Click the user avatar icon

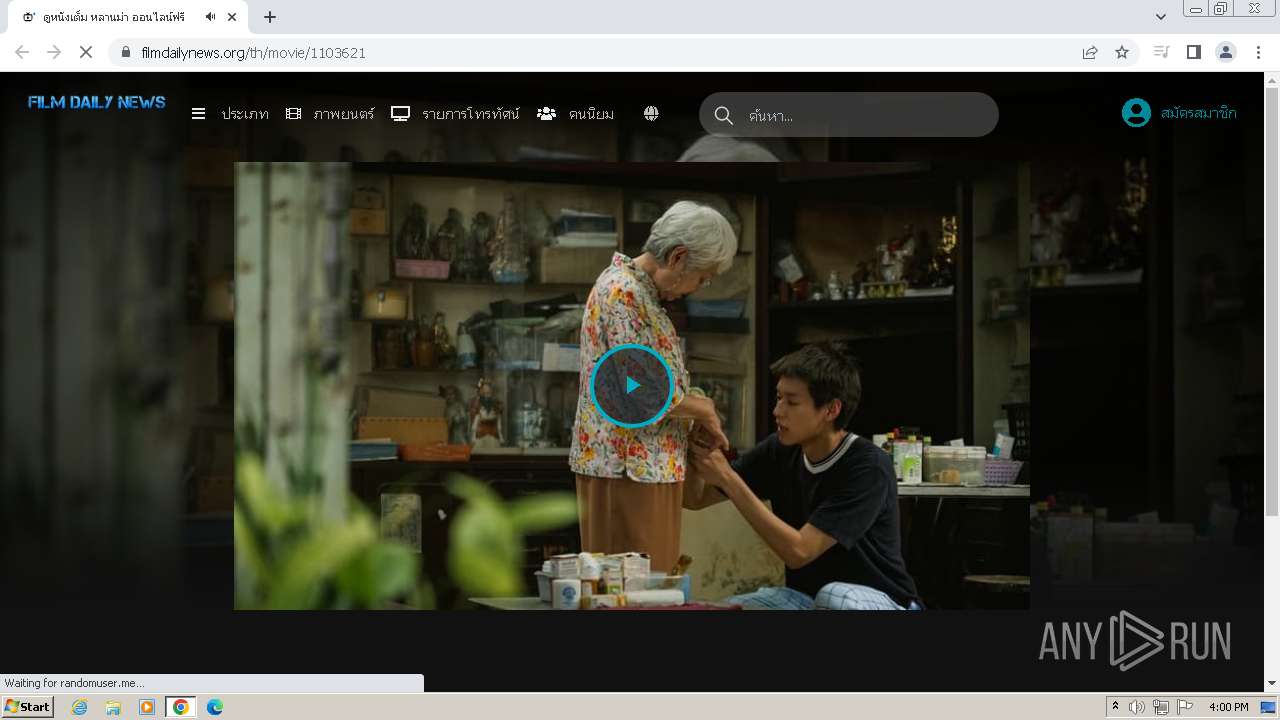pyautogui.click(x=1136, y=113)
